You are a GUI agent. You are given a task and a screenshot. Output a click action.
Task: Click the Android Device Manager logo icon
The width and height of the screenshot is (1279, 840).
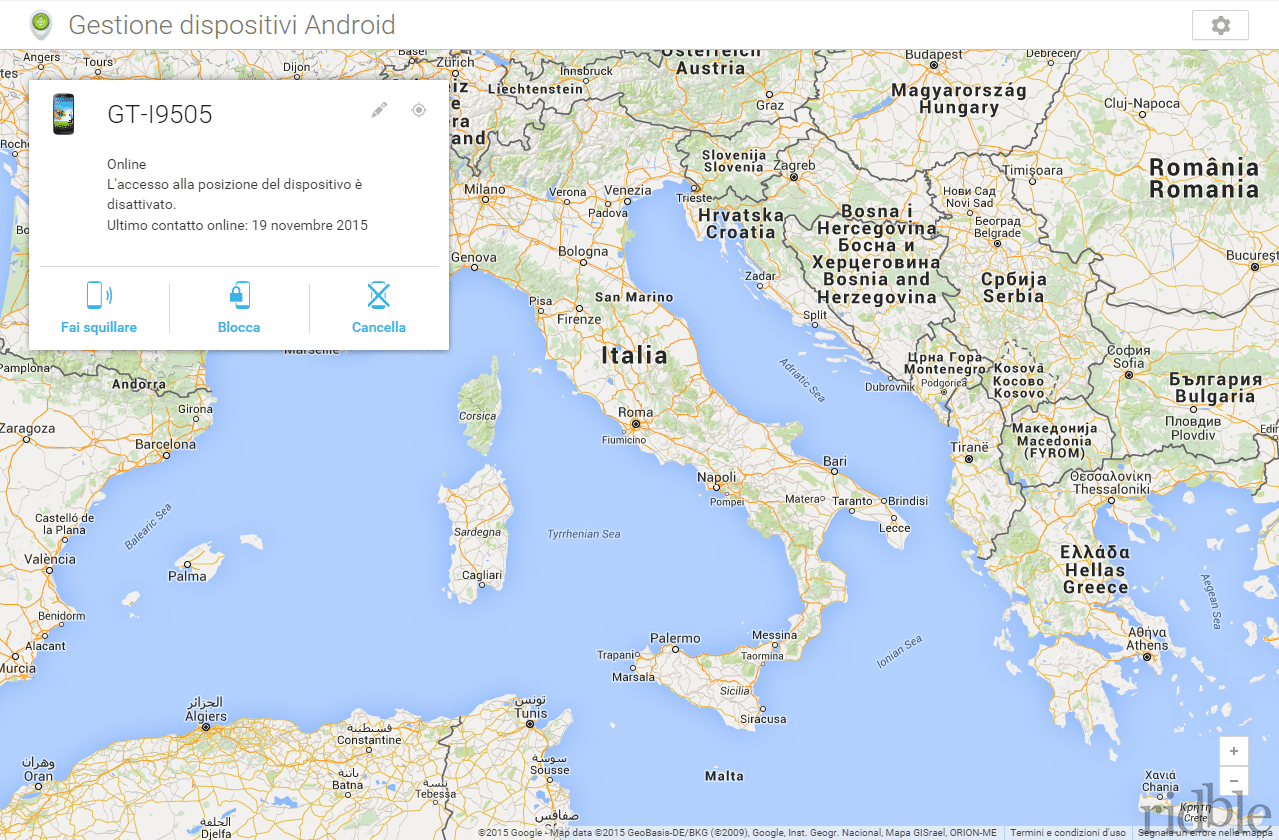pos(39,24)
